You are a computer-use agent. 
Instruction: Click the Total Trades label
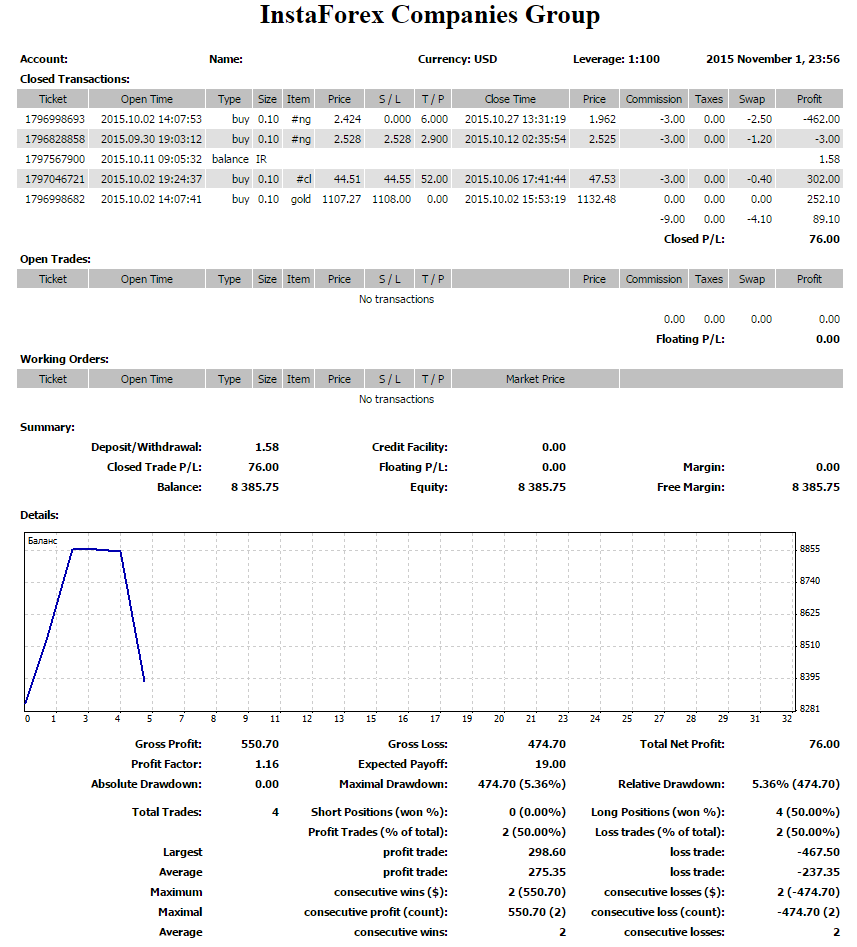pyautogui.click(x=167, y=812)
